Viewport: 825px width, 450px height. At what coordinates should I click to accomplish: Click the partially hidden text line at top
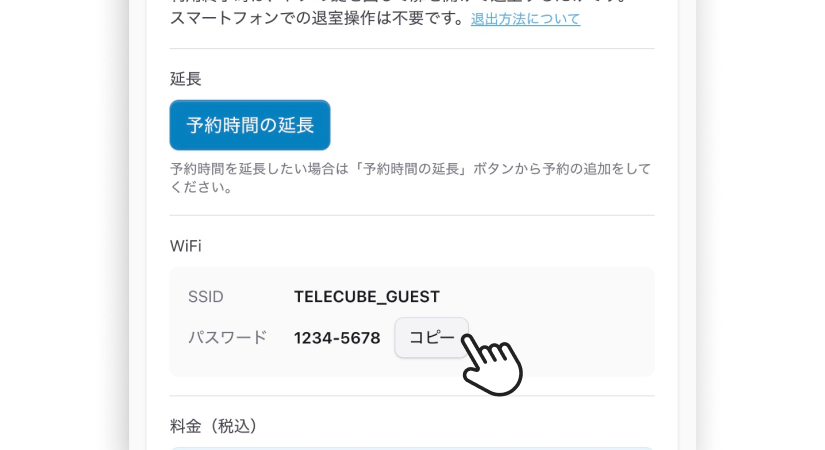click(x=400, y=2)
